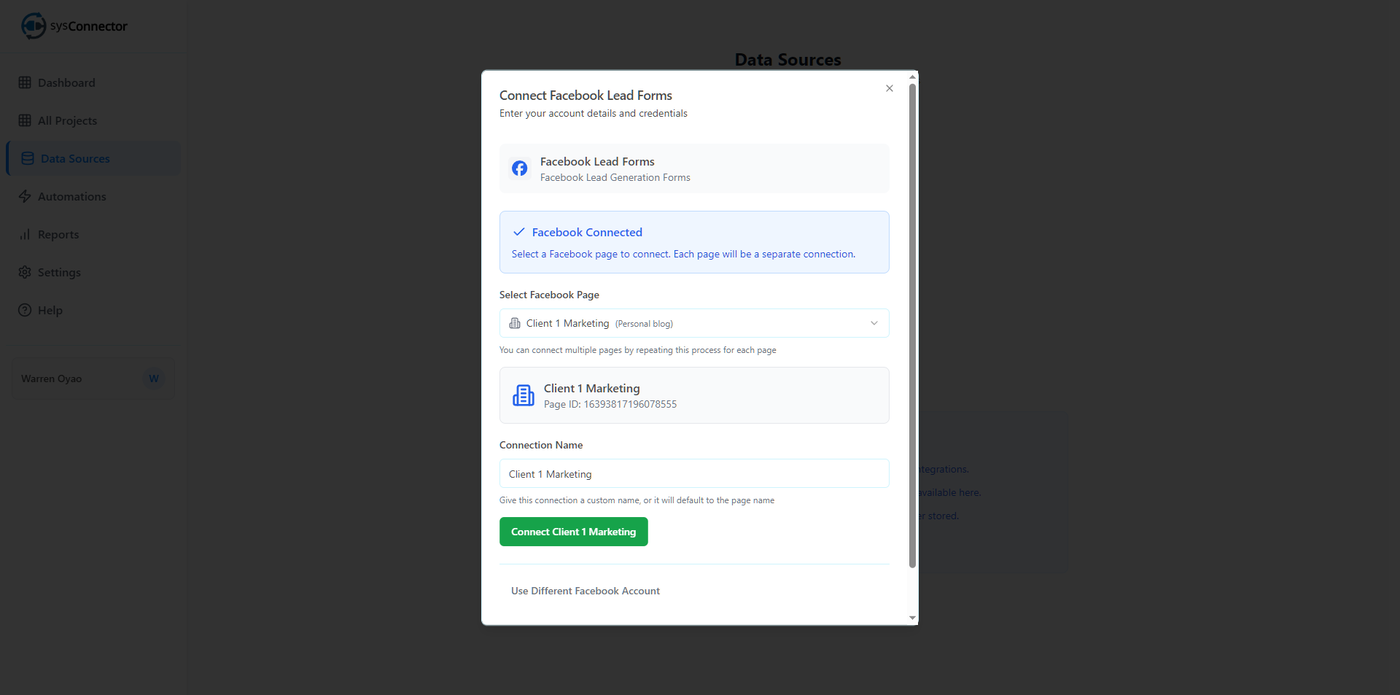Click the Automations lightning icon

pyautogui.click(x=25, y=197)
